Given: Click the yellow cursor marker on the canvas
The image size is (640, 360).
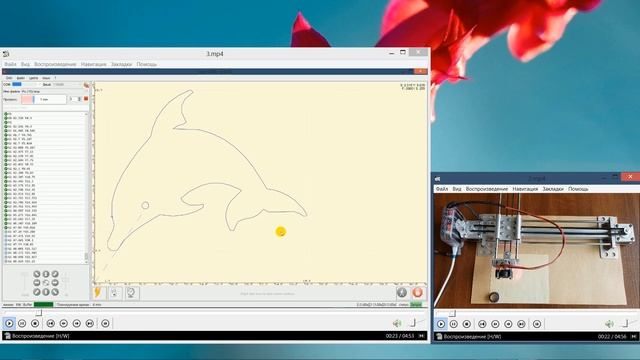Looking at the screenshot, I should (x=281, y=232).
